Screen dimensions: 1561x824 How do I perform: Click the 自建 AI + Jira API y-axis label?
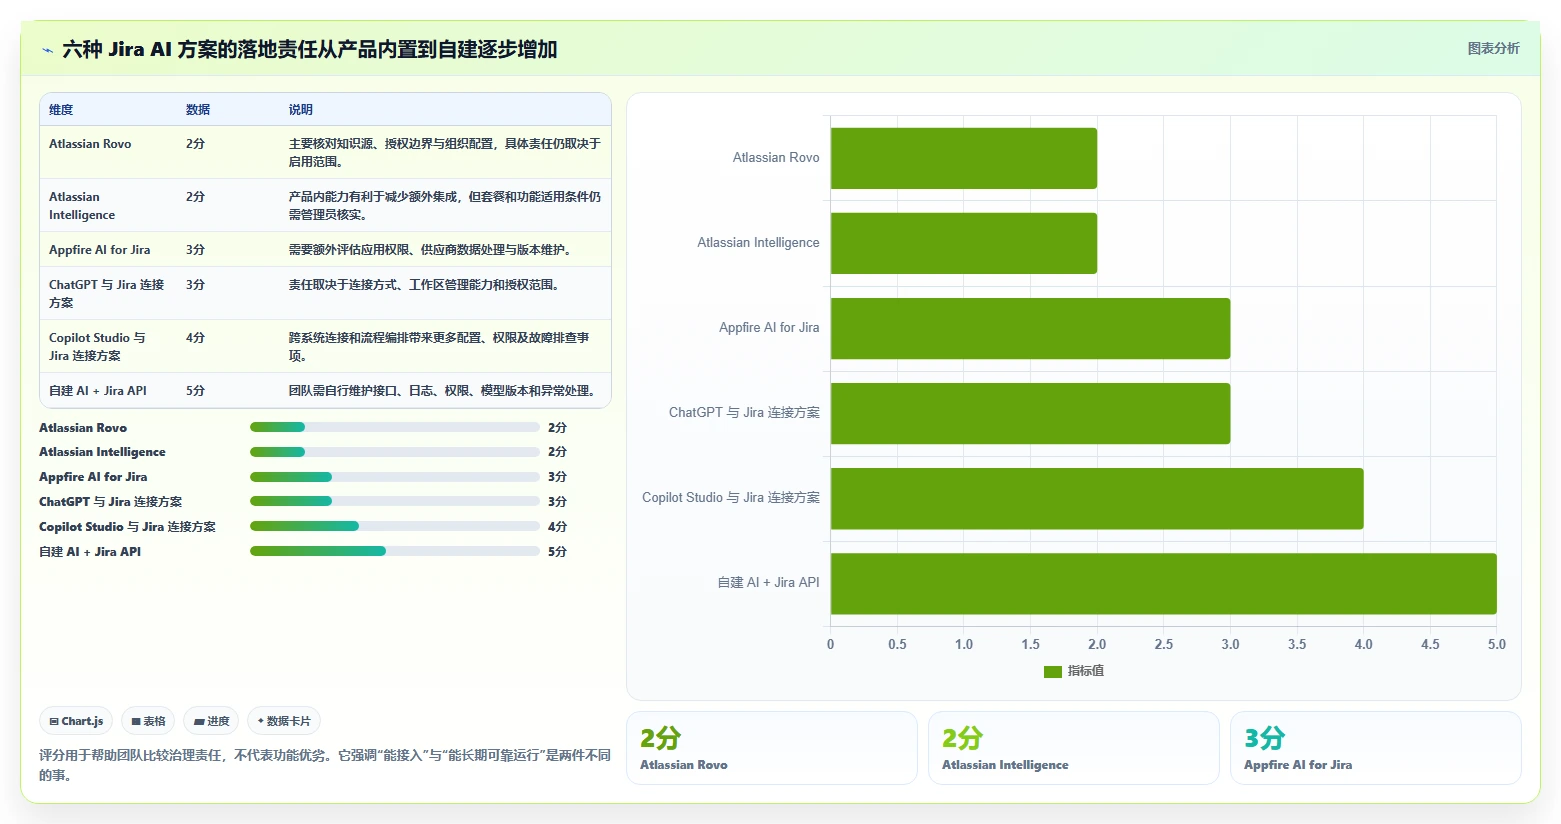[x=768, y=583]
